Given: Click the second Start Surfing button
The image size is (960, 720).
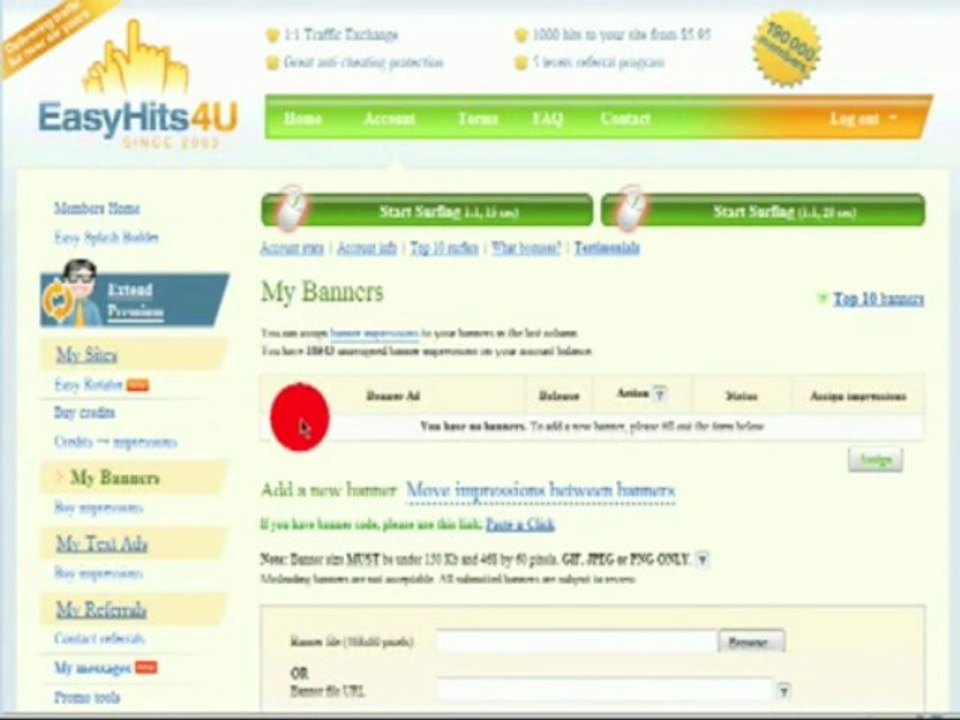Looking at the screenshot, I should click(763, 211).
